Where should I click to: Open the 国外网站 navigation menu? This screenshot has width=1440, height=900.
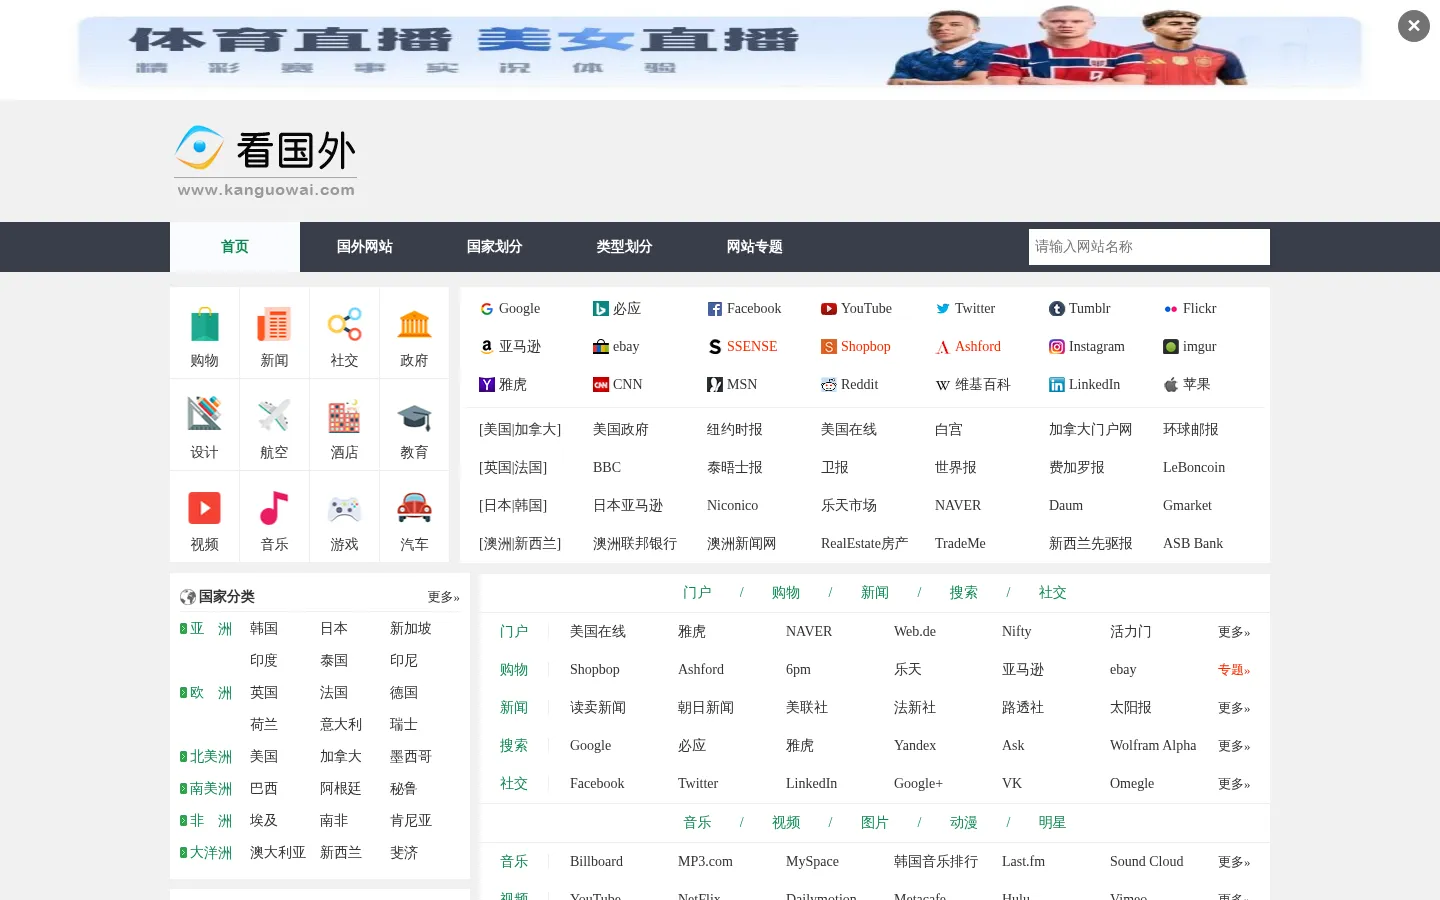365,247
